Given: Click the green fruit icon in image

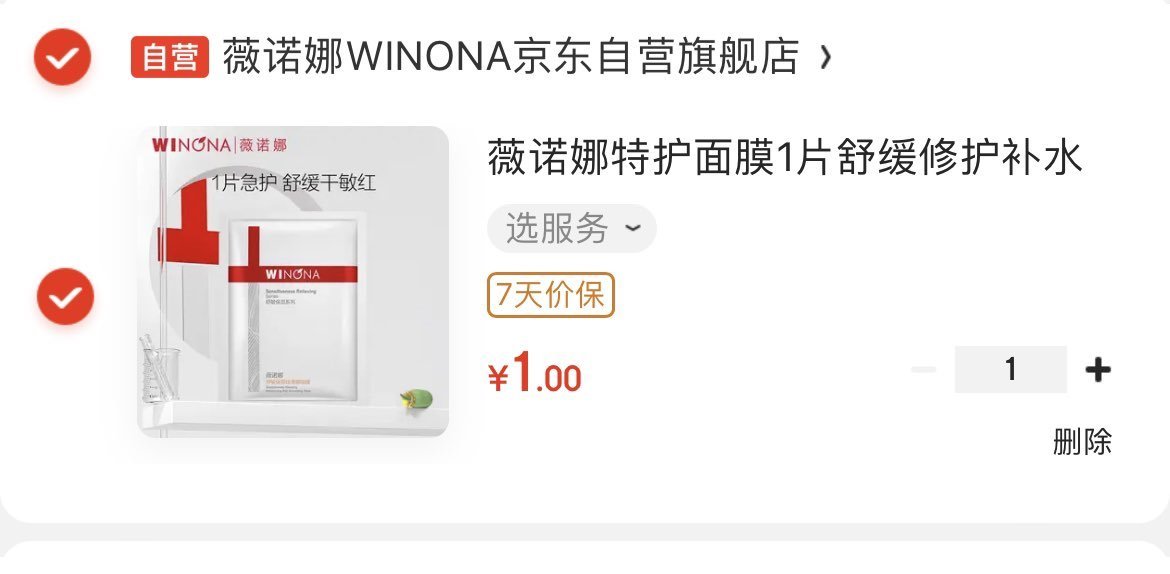Looking at the screenshot, I should click(x=416, y=399).
